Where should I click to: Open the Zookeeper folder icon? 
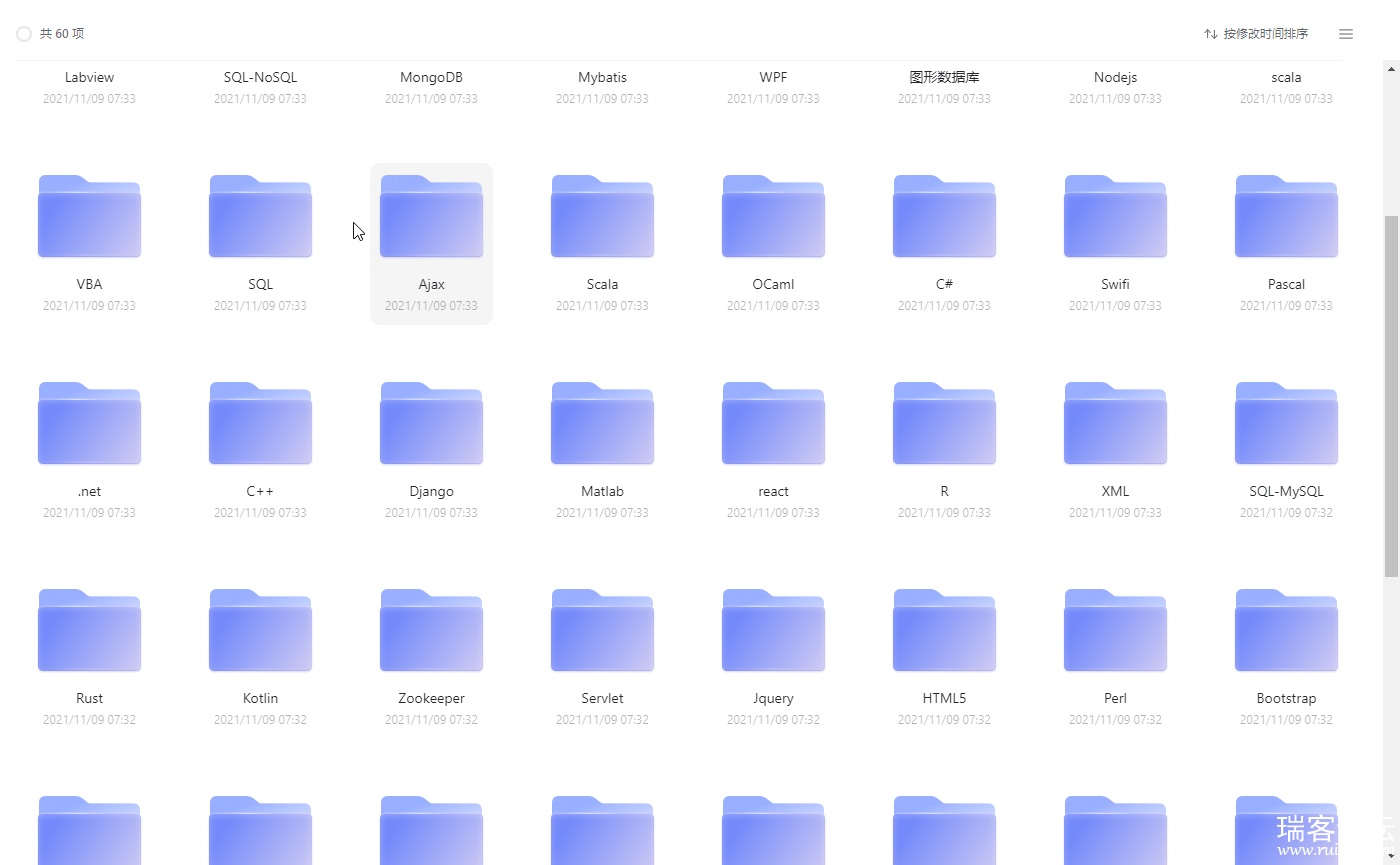(x=431, y=631)
